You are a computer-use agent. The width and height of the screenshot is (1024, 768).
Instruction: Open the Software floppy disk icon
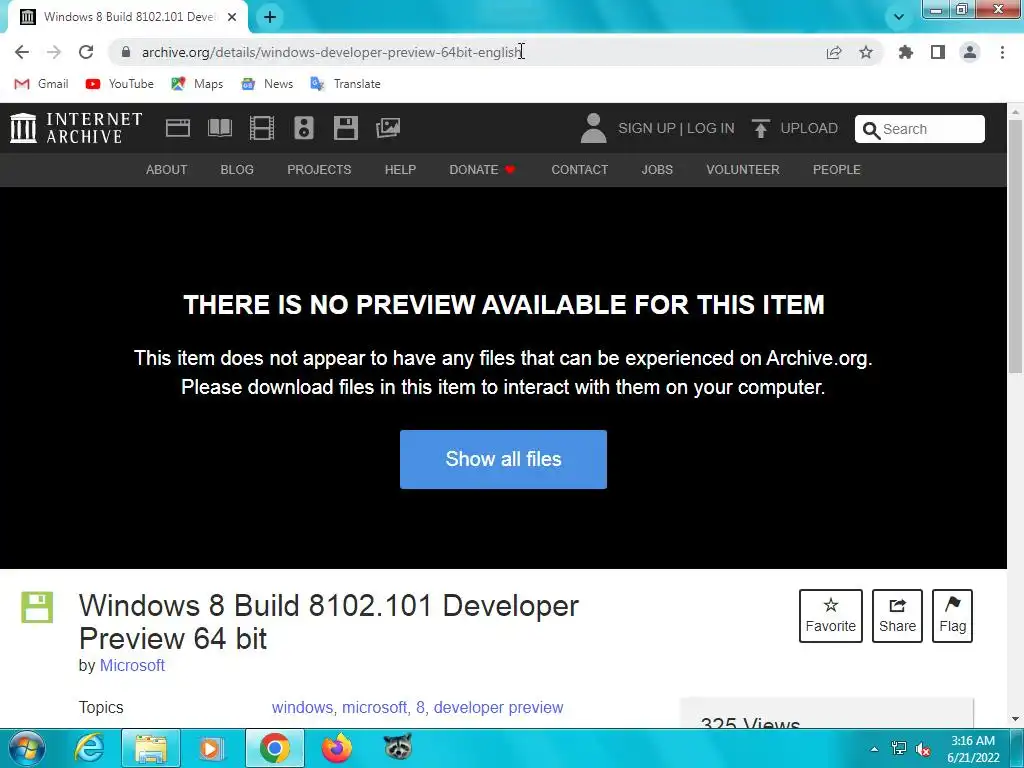[x=345, y=128]
